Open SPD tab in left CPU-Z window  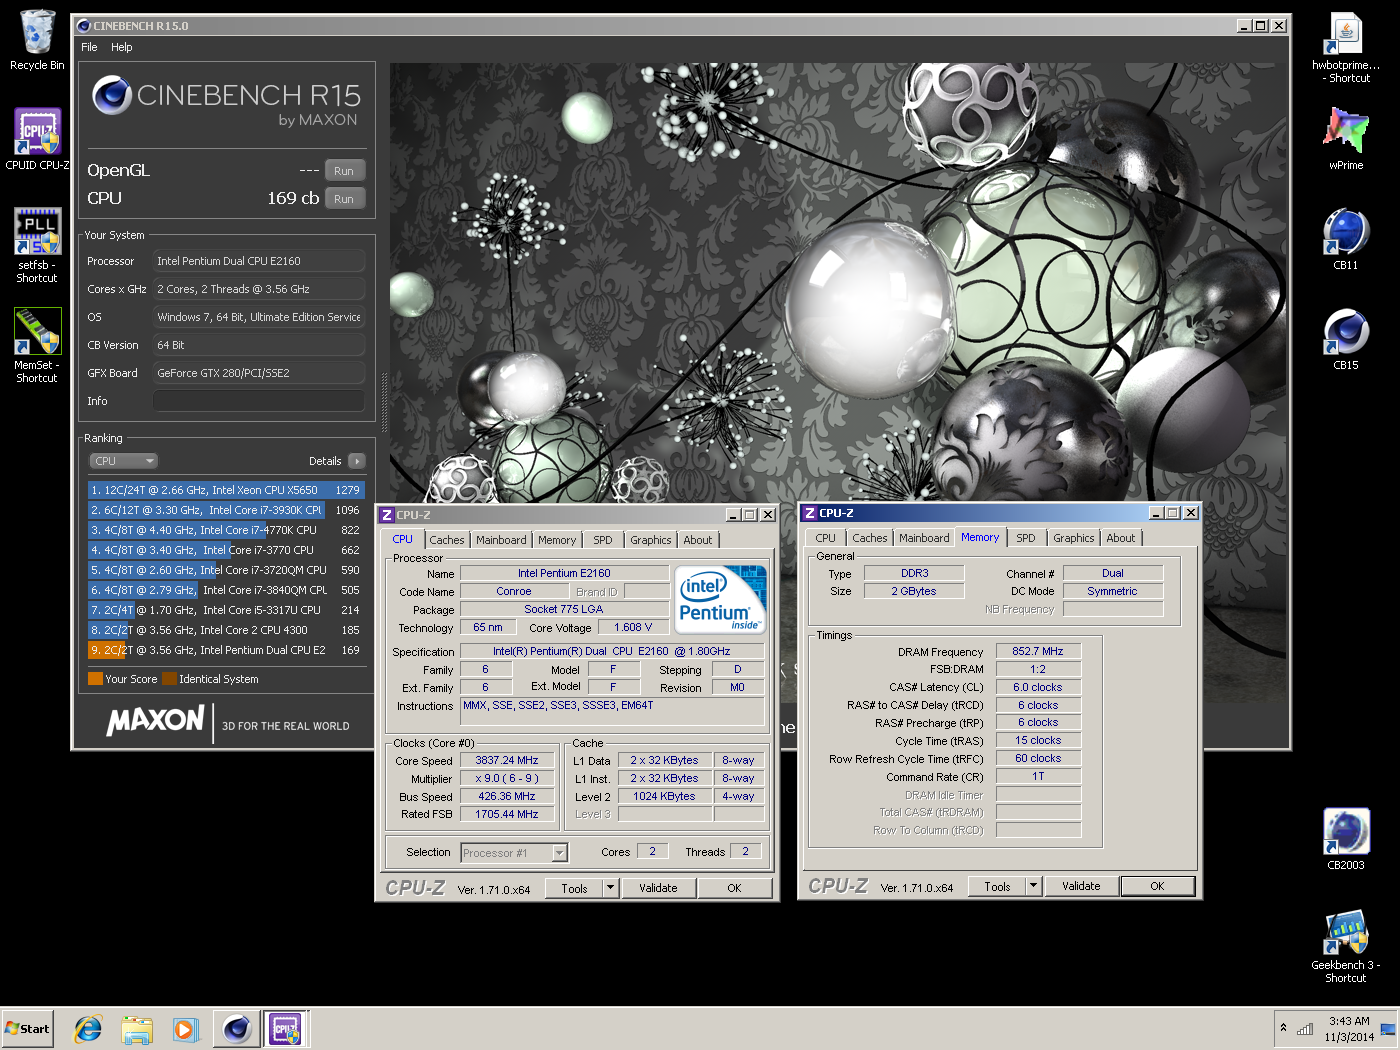click(603, 540)
